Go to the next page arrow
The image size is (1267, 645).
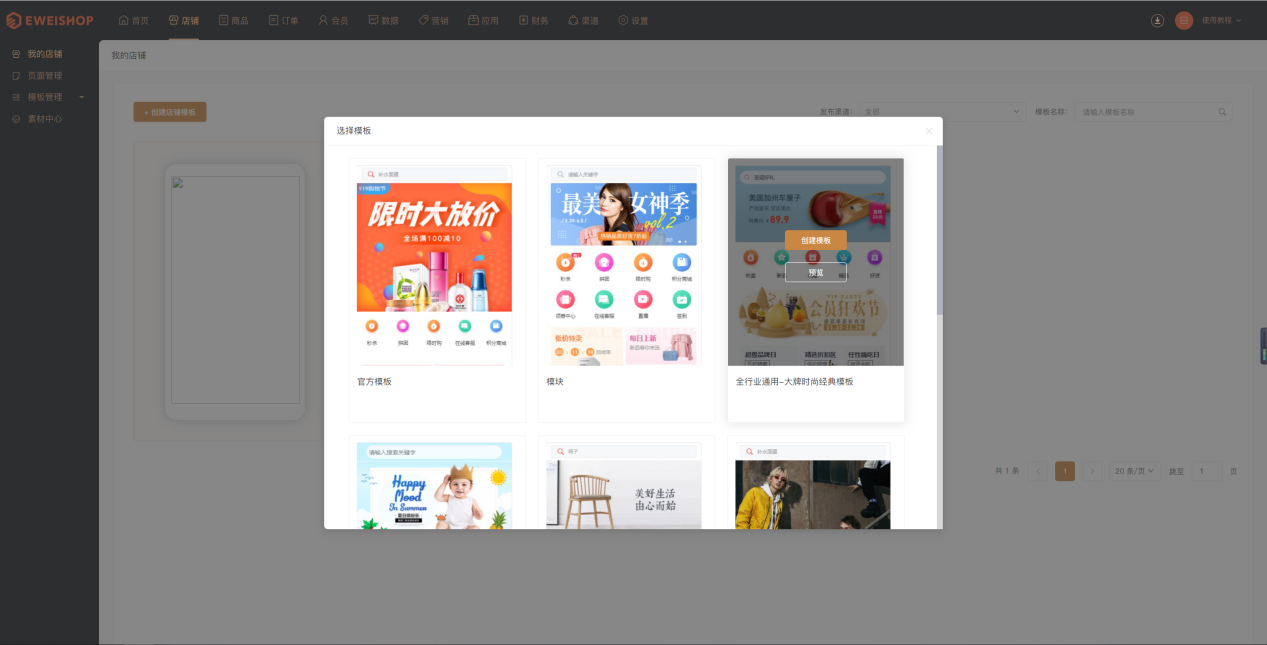pos(1092,471)
